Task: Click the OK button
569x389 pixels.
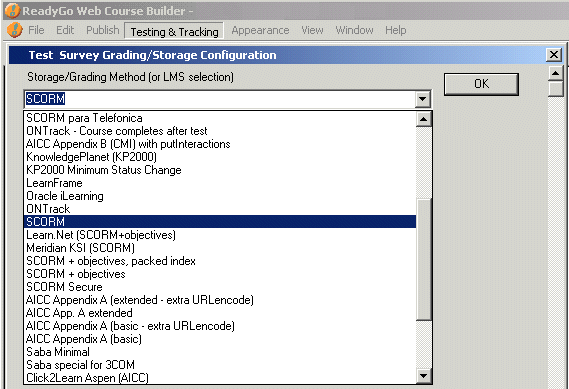Action: tap(481, 84)
